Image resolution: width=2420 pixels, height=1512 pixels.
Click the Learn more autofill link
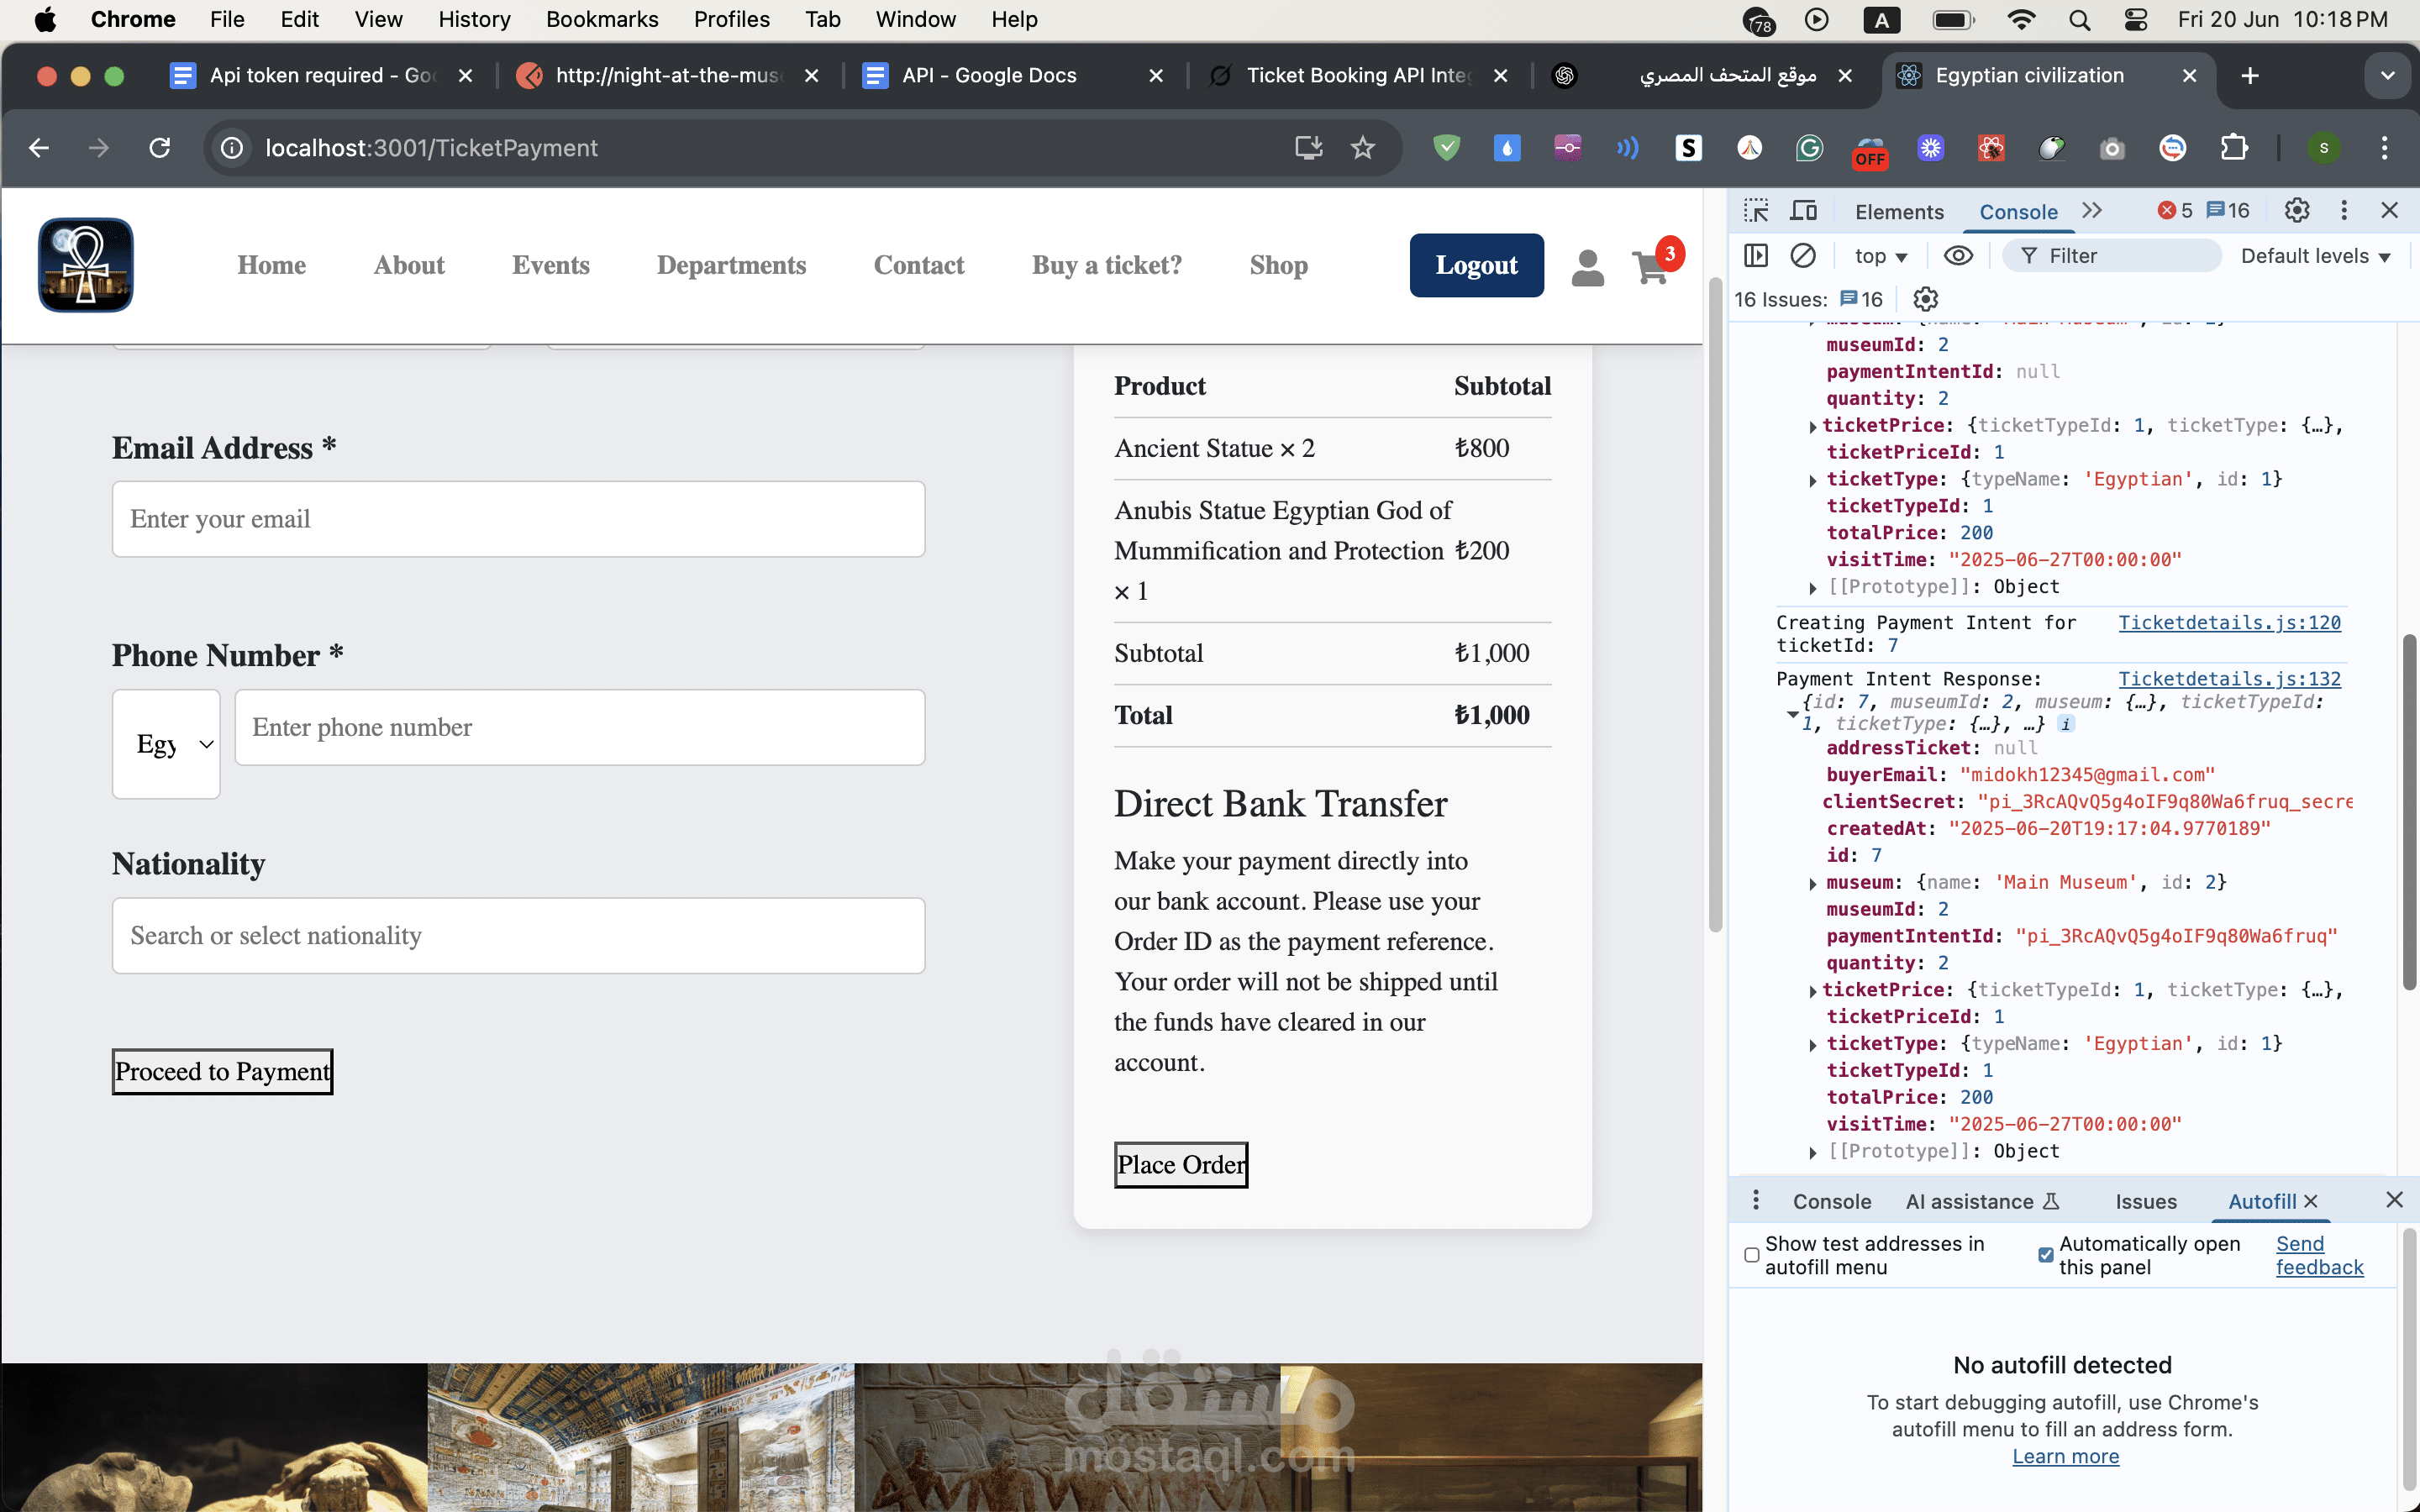2065,1456
